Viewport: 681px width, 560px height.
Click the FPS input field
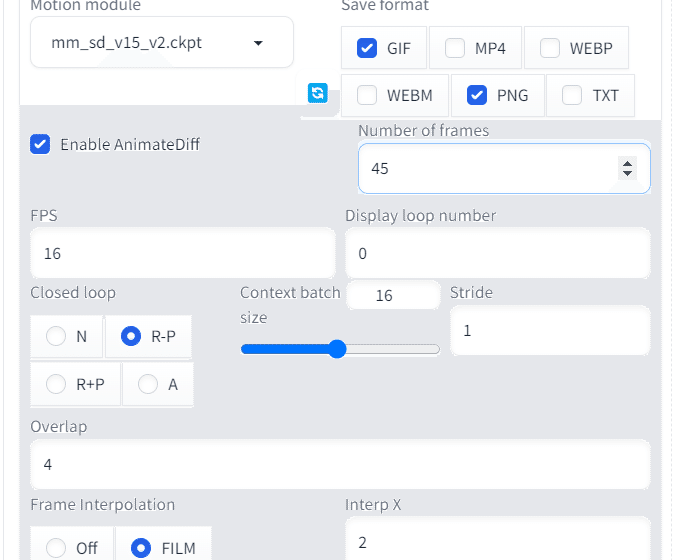[182, 254]
